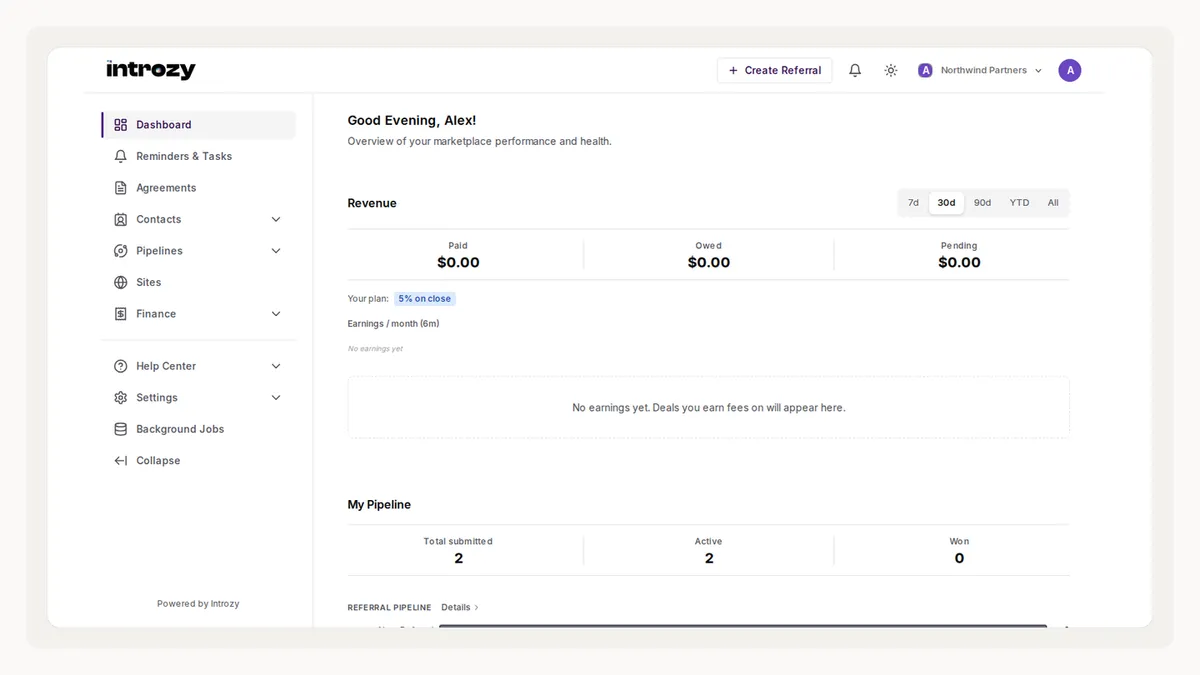Click the 'No earnings yet. Deals you earn' box
The image size is (1200, 675).
[709, 408]
